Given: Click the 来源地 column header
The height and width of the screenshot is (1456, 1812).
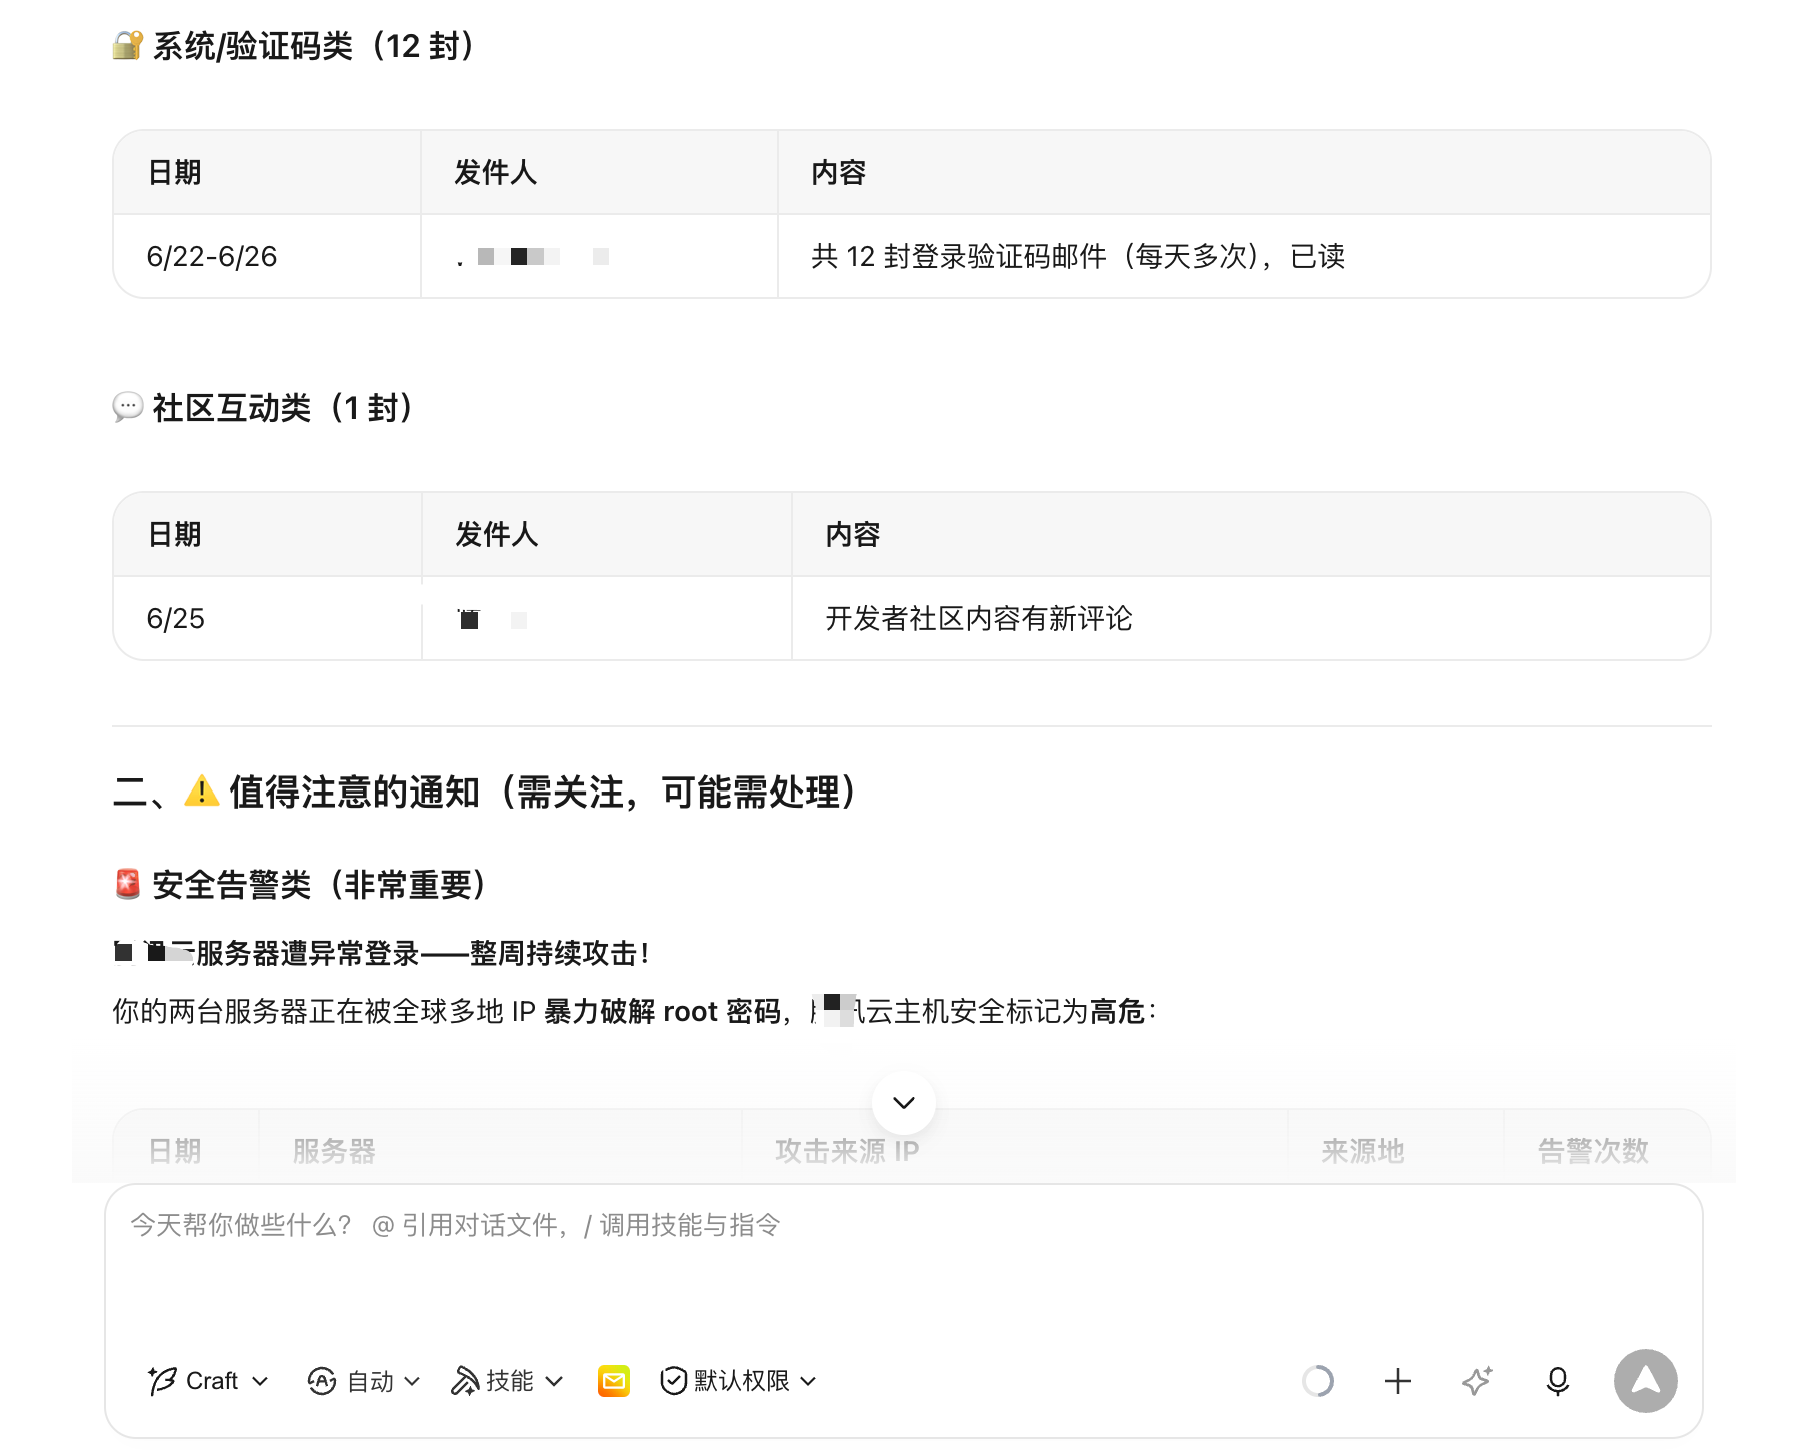Looking at the screenshot, I should point(1363,1151).
